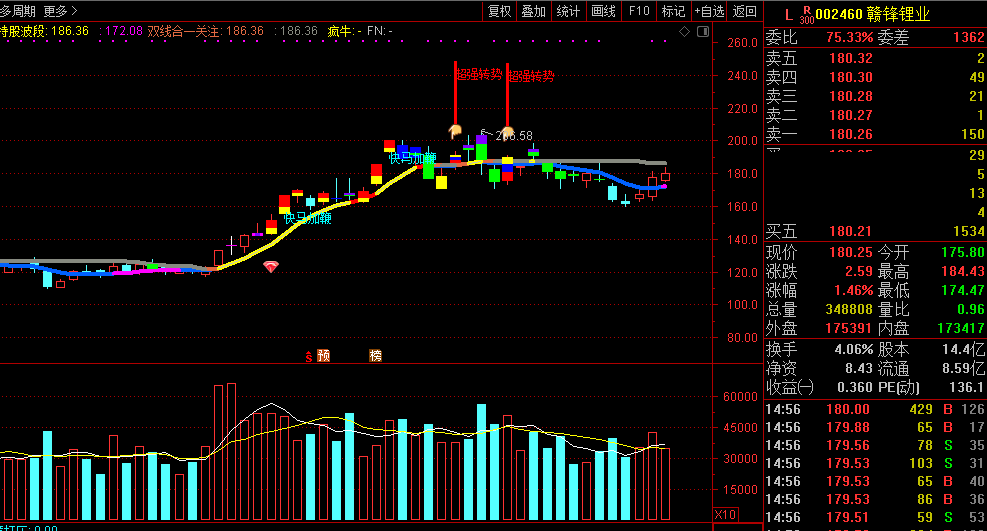This screenshot has width=987, height=531.
Task: Click the red dollar sign marker
Action: pyautogui.click(x=308, y=356)
